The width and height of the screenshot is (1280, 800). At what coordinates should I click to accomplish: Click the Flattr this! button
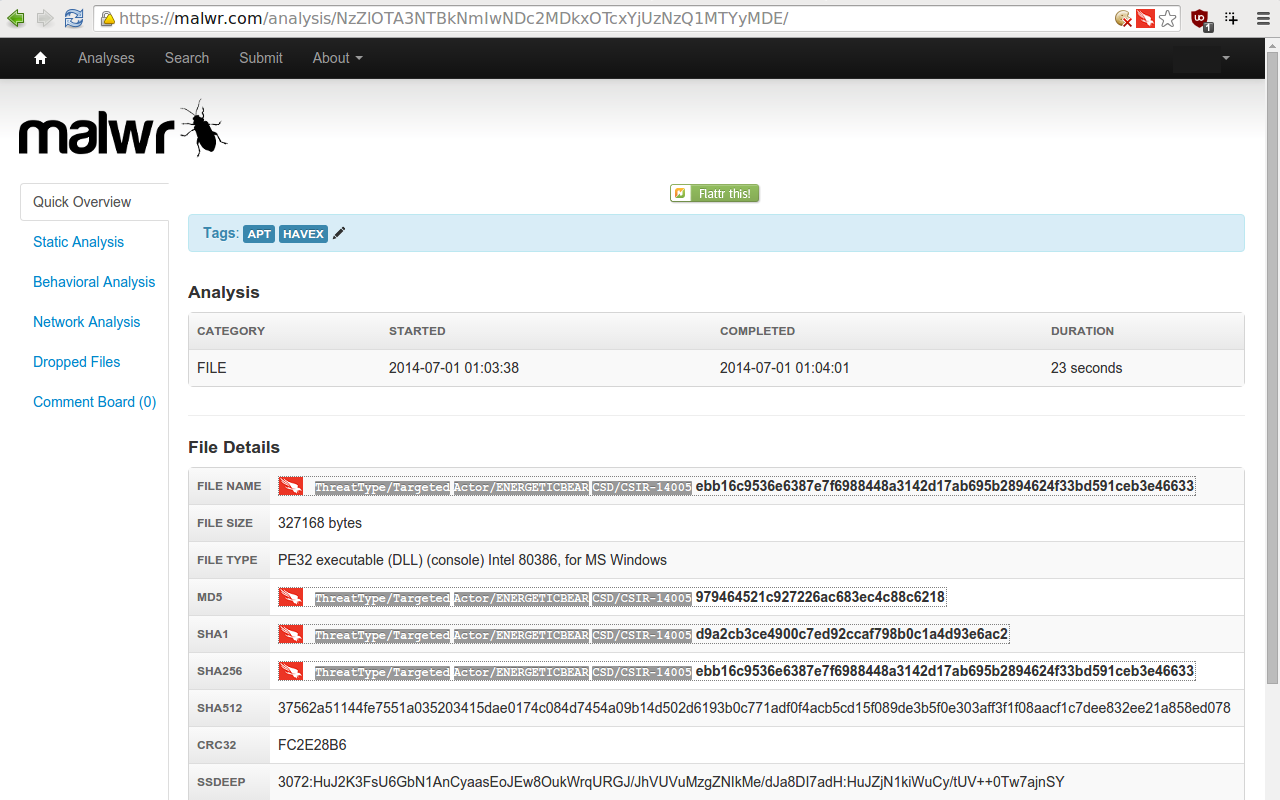[715, 193]
